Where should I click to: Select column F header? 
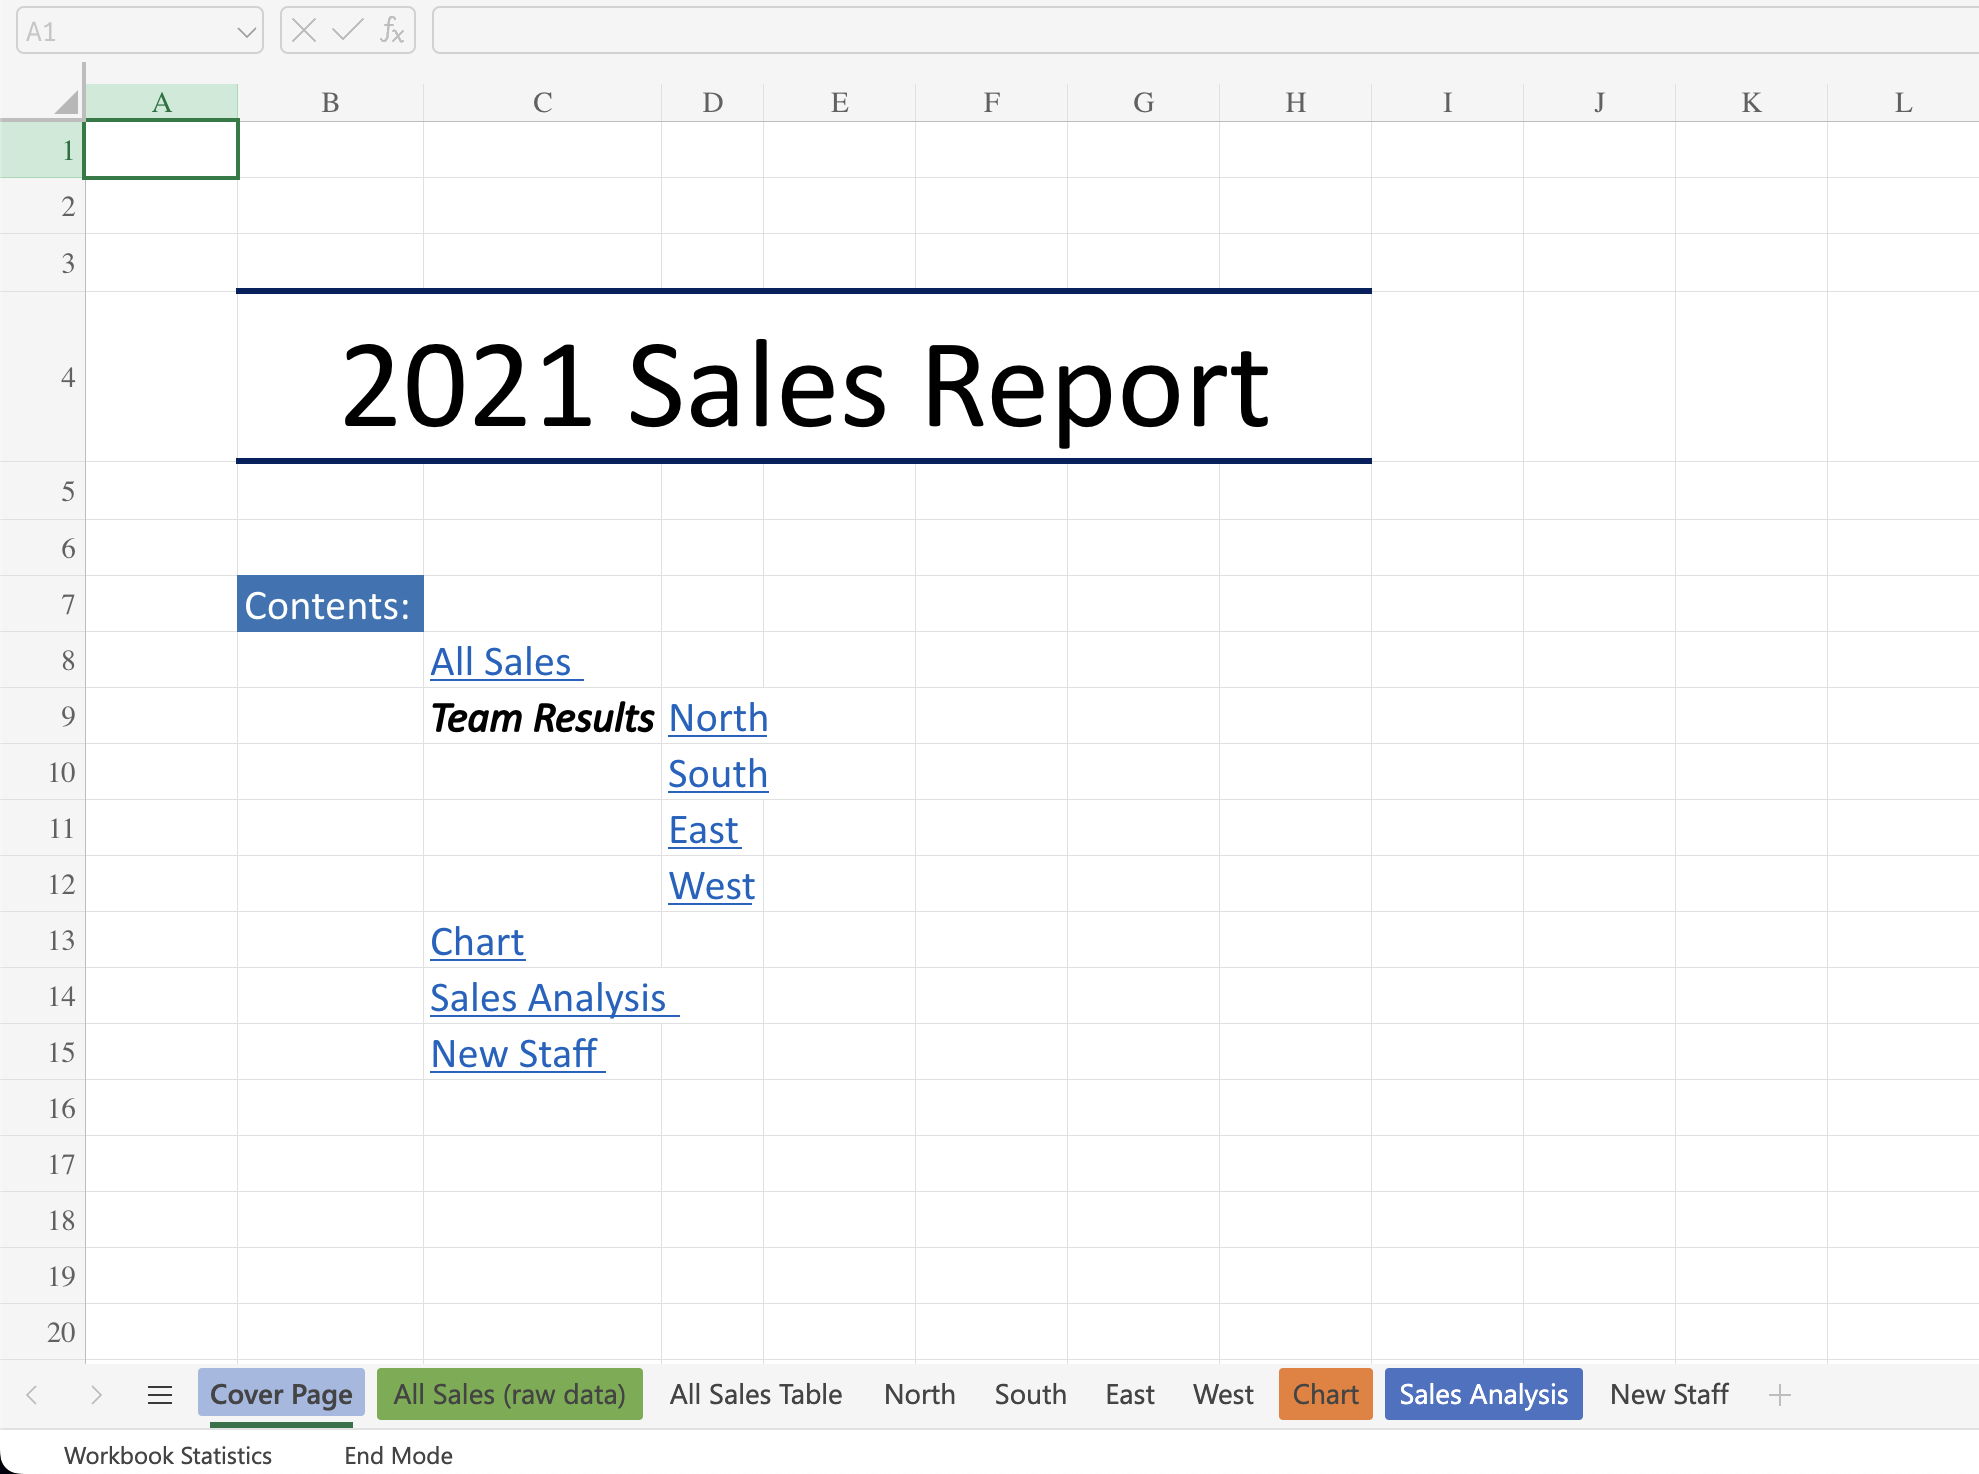991,102
